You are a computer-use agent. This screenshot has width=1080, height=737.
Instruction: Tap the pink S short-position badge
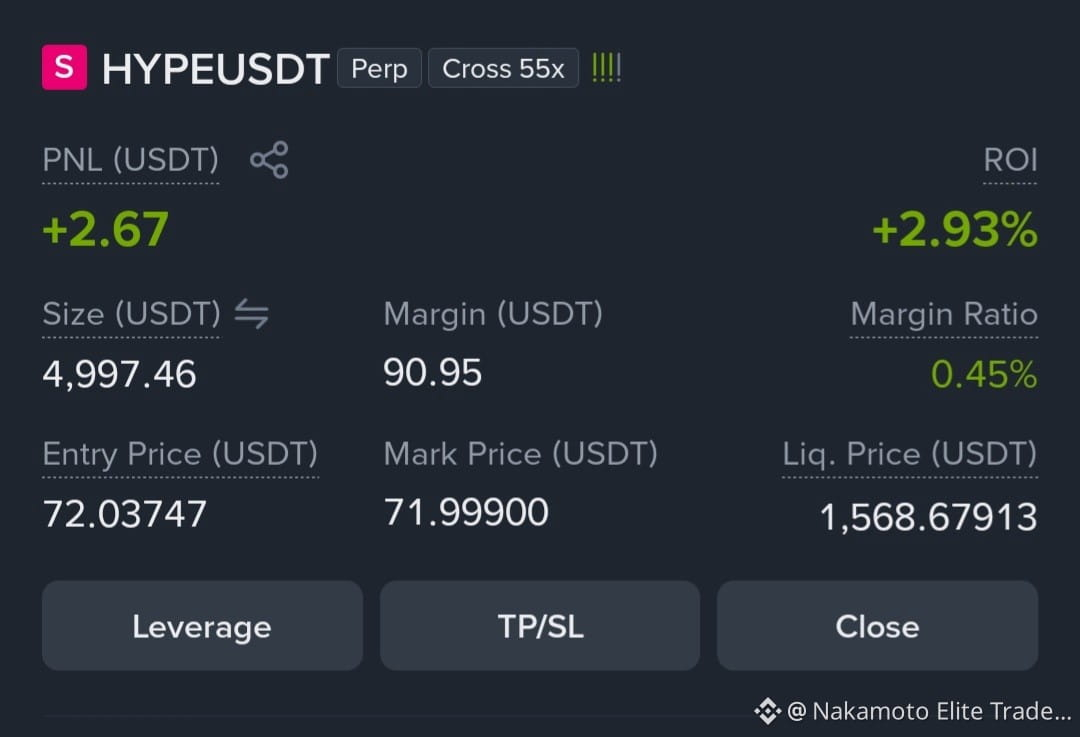tap(65, 67)
